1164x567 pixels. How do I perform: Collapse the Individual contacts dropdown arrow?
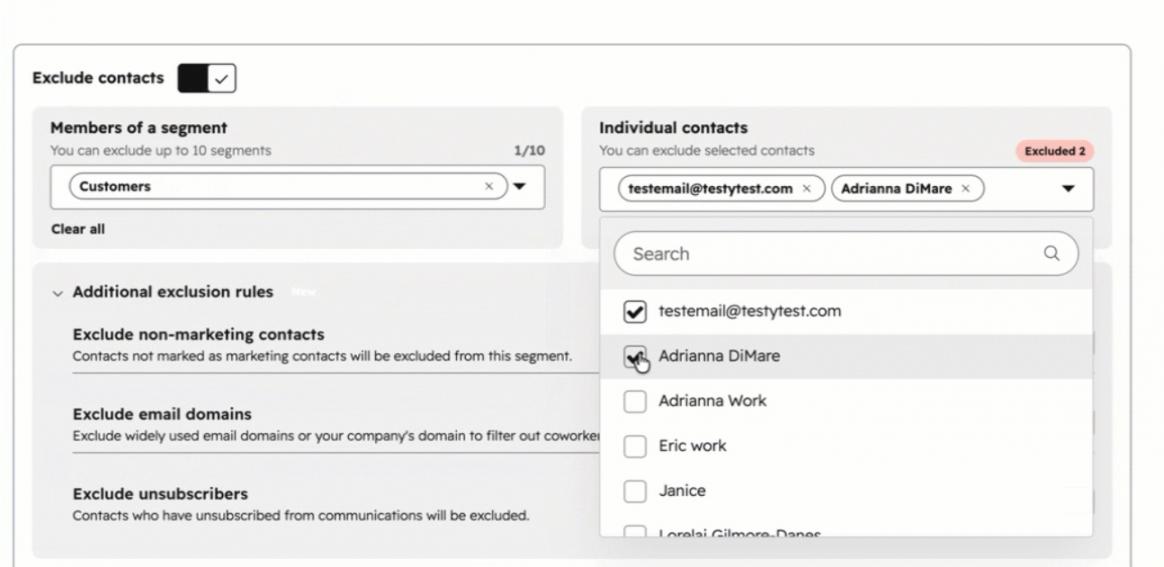pyautogui.click(x=1068, y=189)
